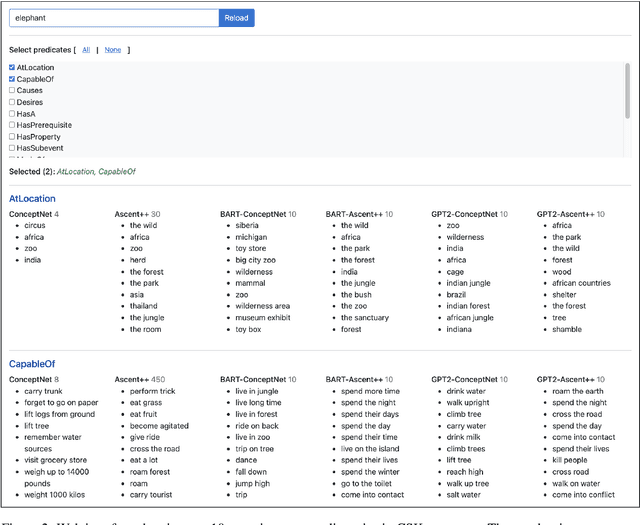Viewport: 640px width, 525px height.
Task: Click the Ascent++ column header under CapableOf
Action: [x=133, y=380]
